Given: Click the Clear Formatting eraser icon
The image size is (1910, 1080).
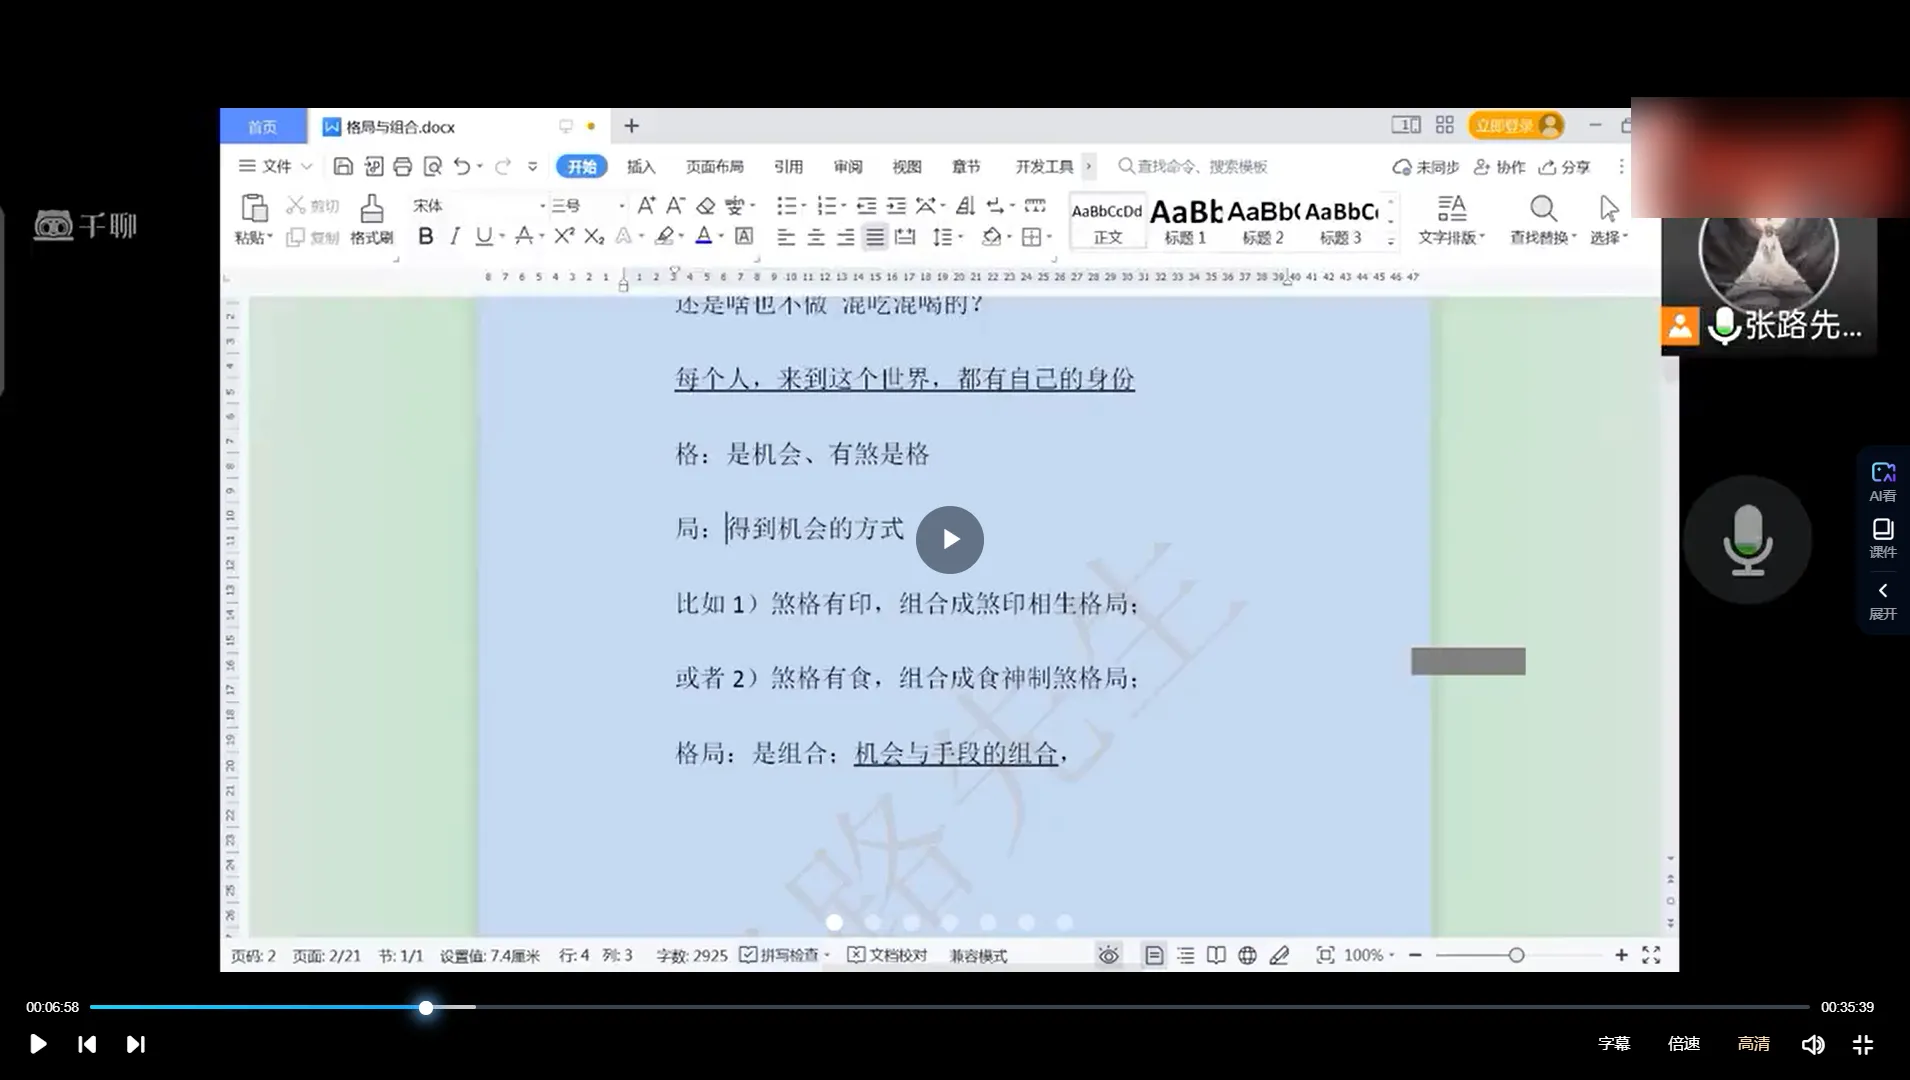Looking at the screenshot, I should [x=706, y=206].
